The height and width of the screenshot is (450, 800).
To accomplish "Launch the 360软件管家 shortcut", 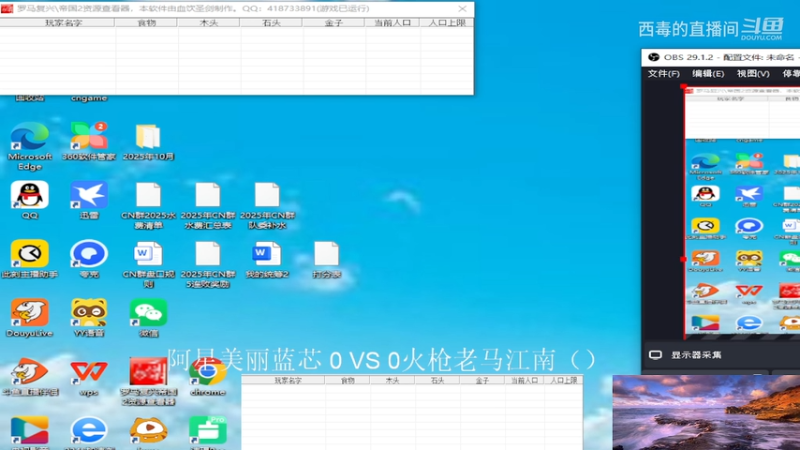I will click(89, 141).
